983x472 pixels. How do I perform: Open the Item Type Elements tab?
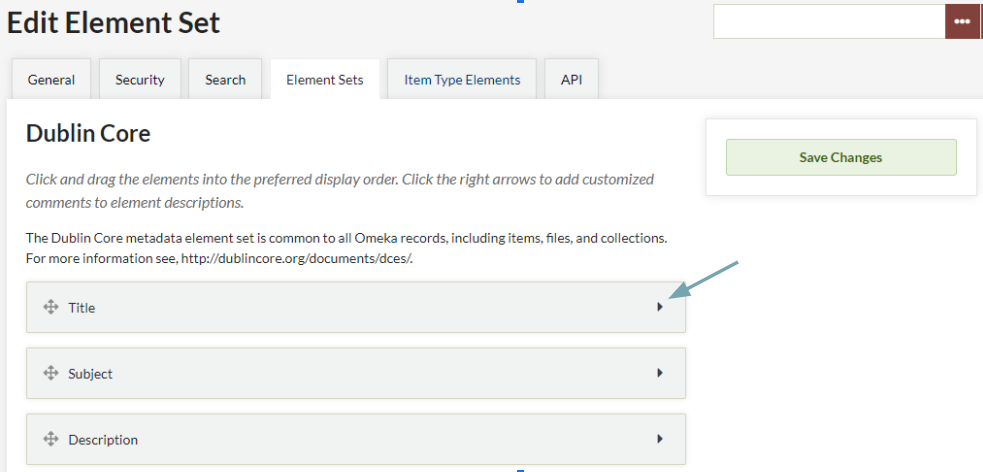(462, 80)
